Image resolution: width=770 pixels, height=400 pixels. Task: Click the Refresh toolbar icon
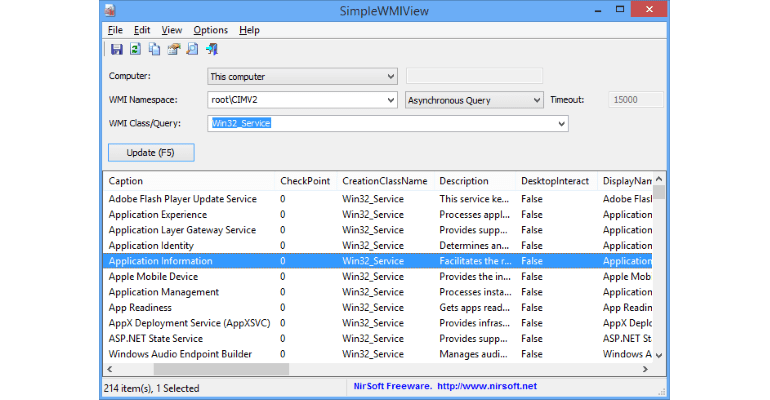click(x=135, y=49)
